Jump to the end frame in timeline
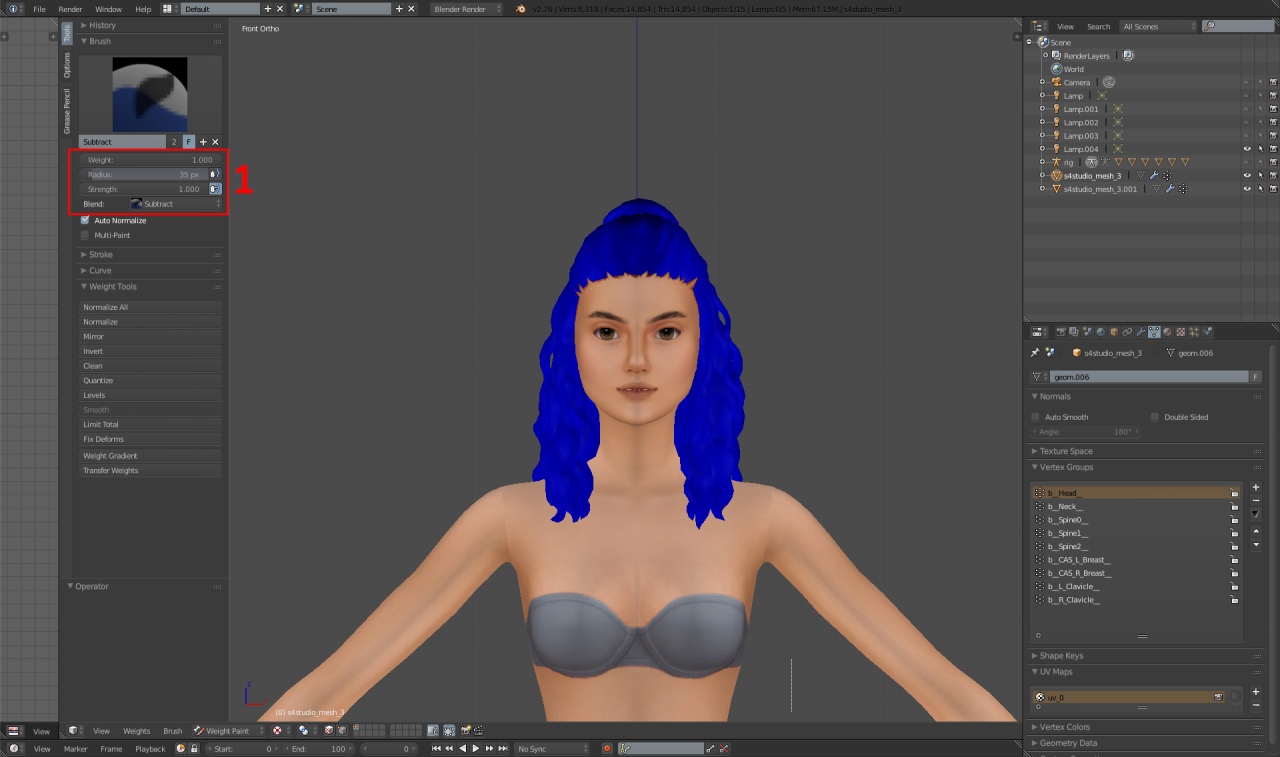 tap(503, 748)
